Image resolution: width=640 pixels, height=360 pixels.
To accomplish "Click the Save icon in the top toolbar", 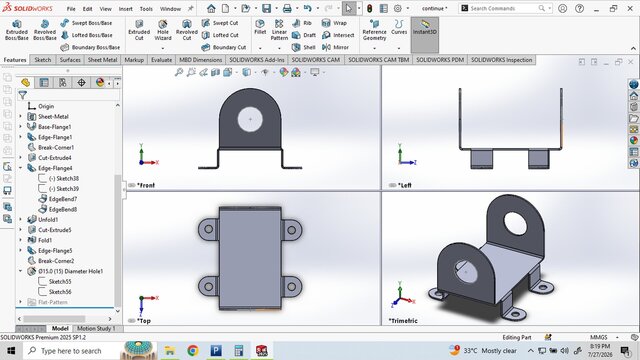I will (x=267, y=9).
